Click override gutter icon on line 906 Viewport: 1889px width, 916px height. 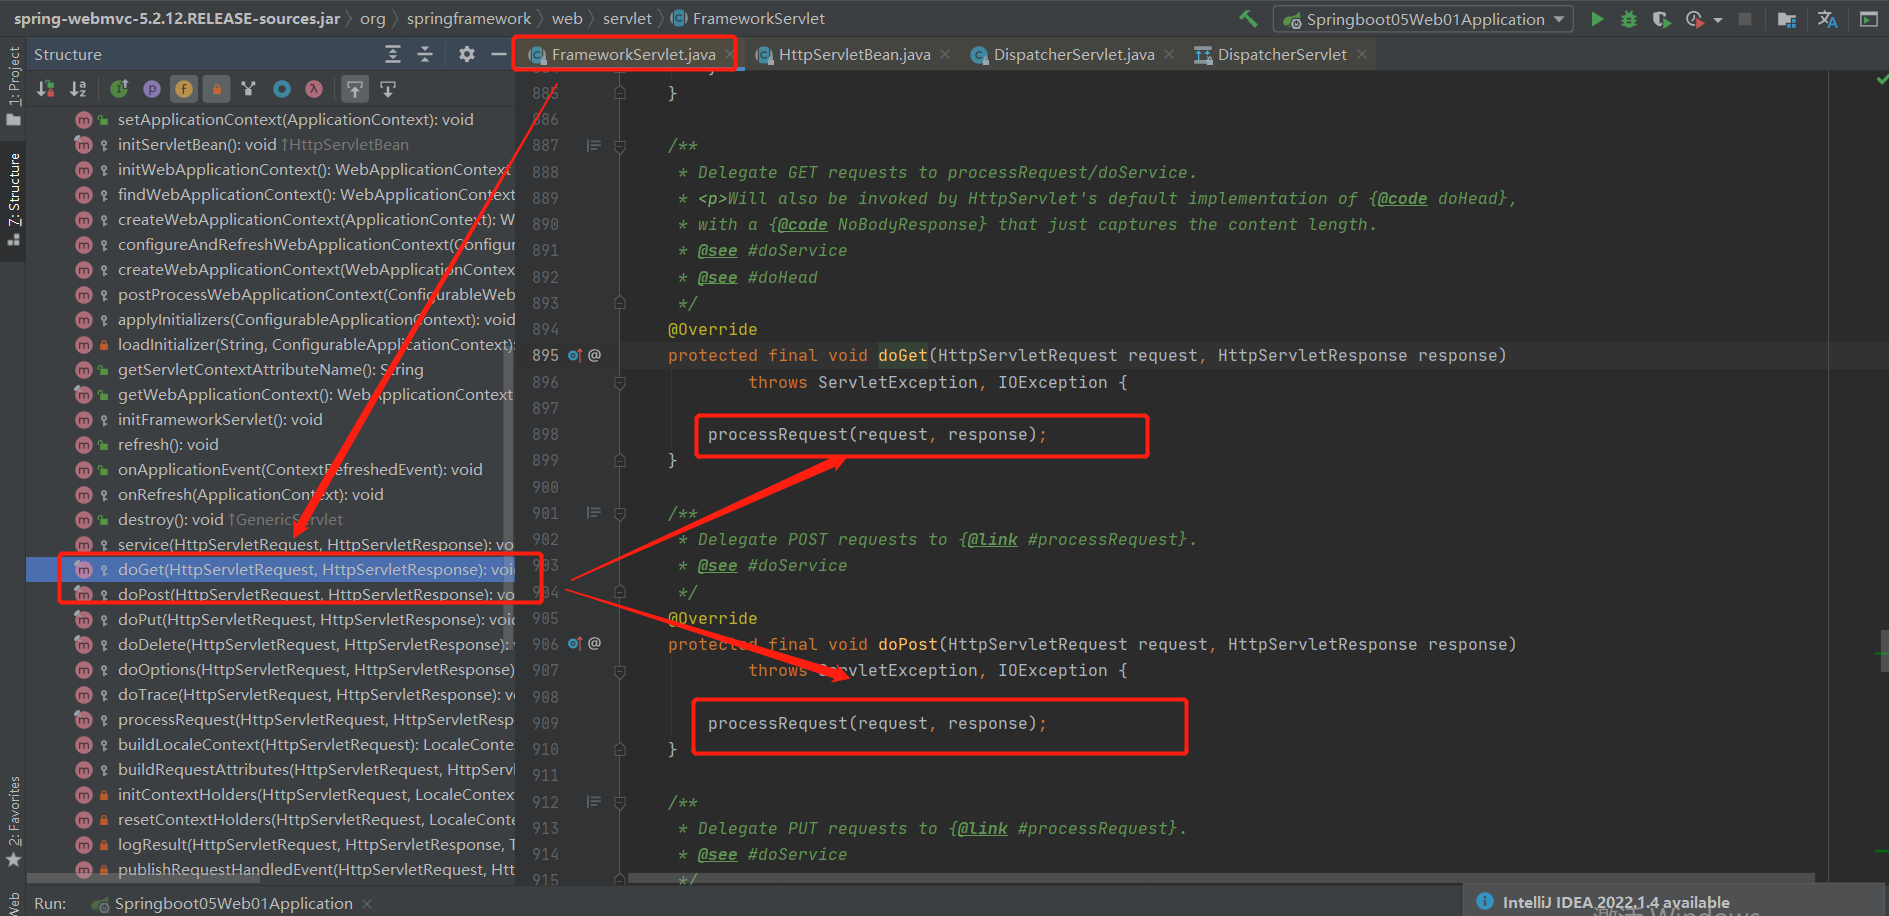(575, 644)
